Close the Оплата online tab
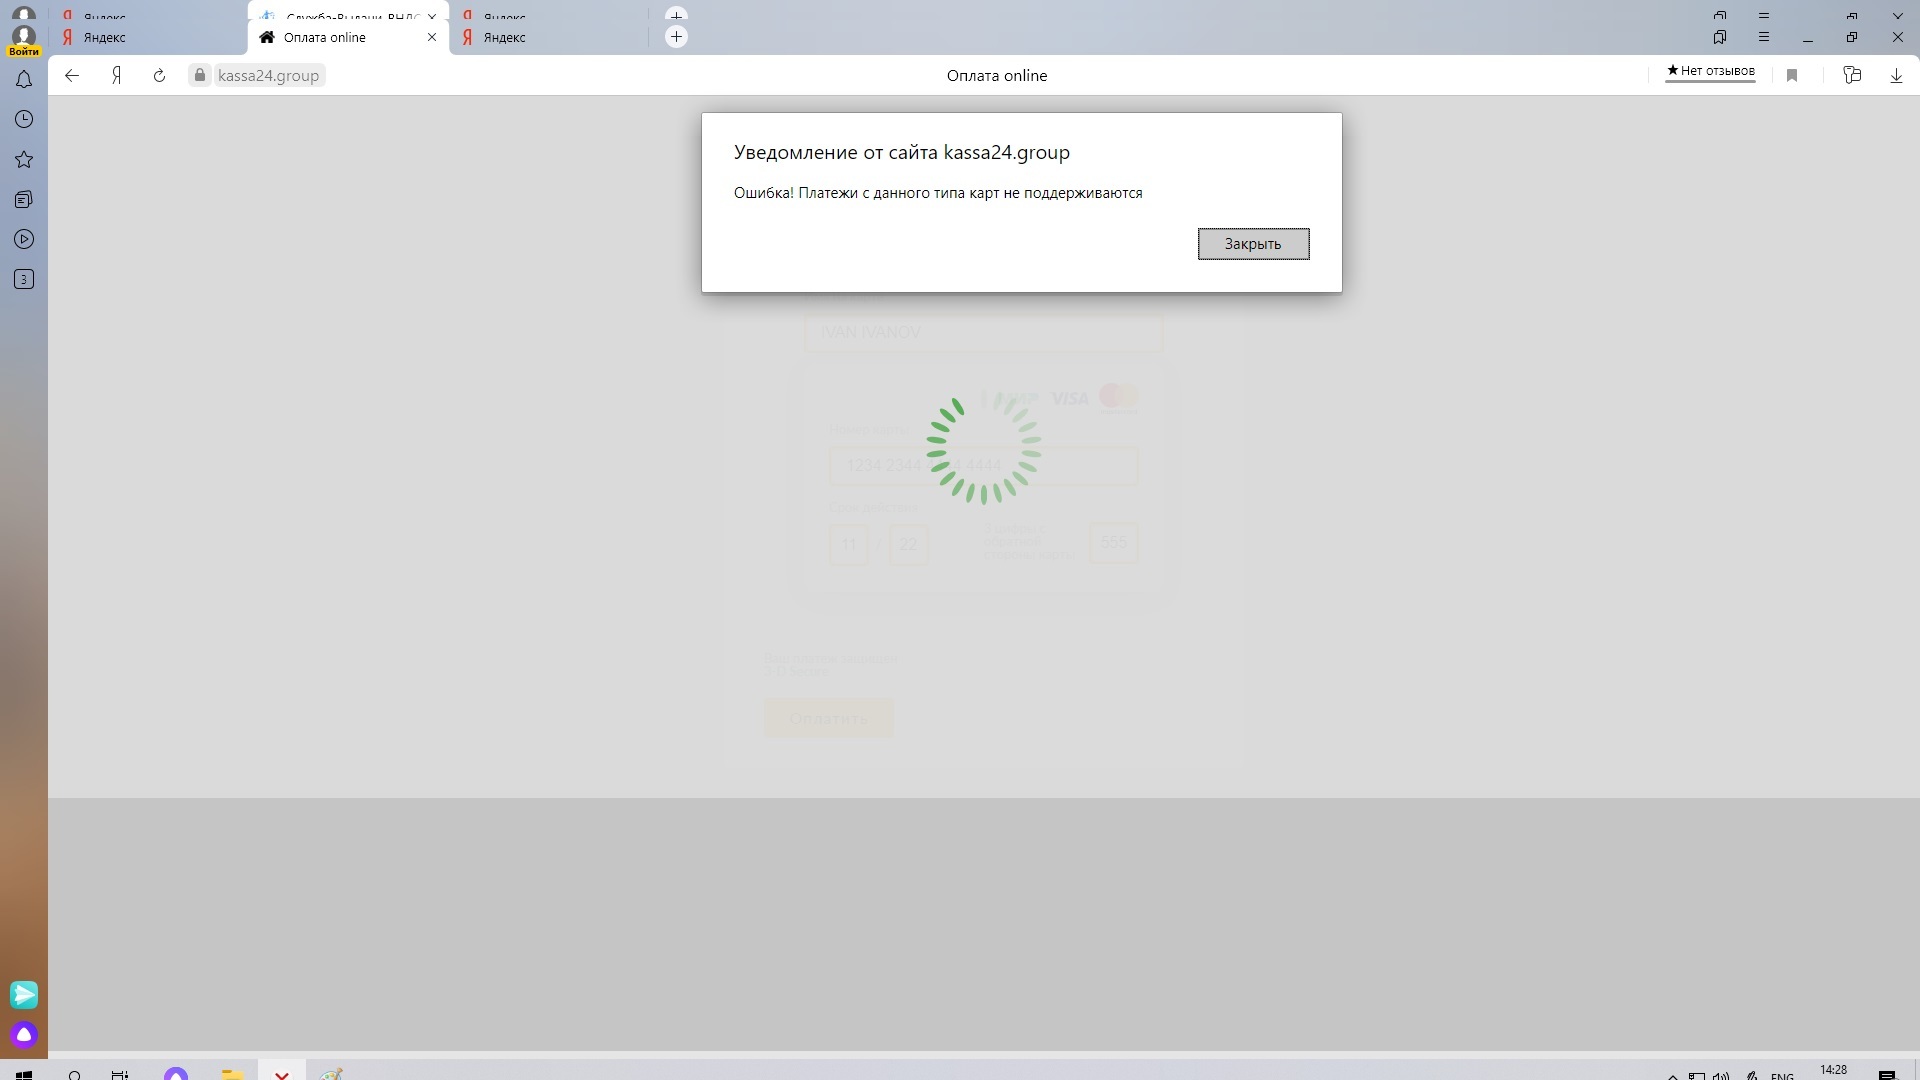 tap(432, 38)
